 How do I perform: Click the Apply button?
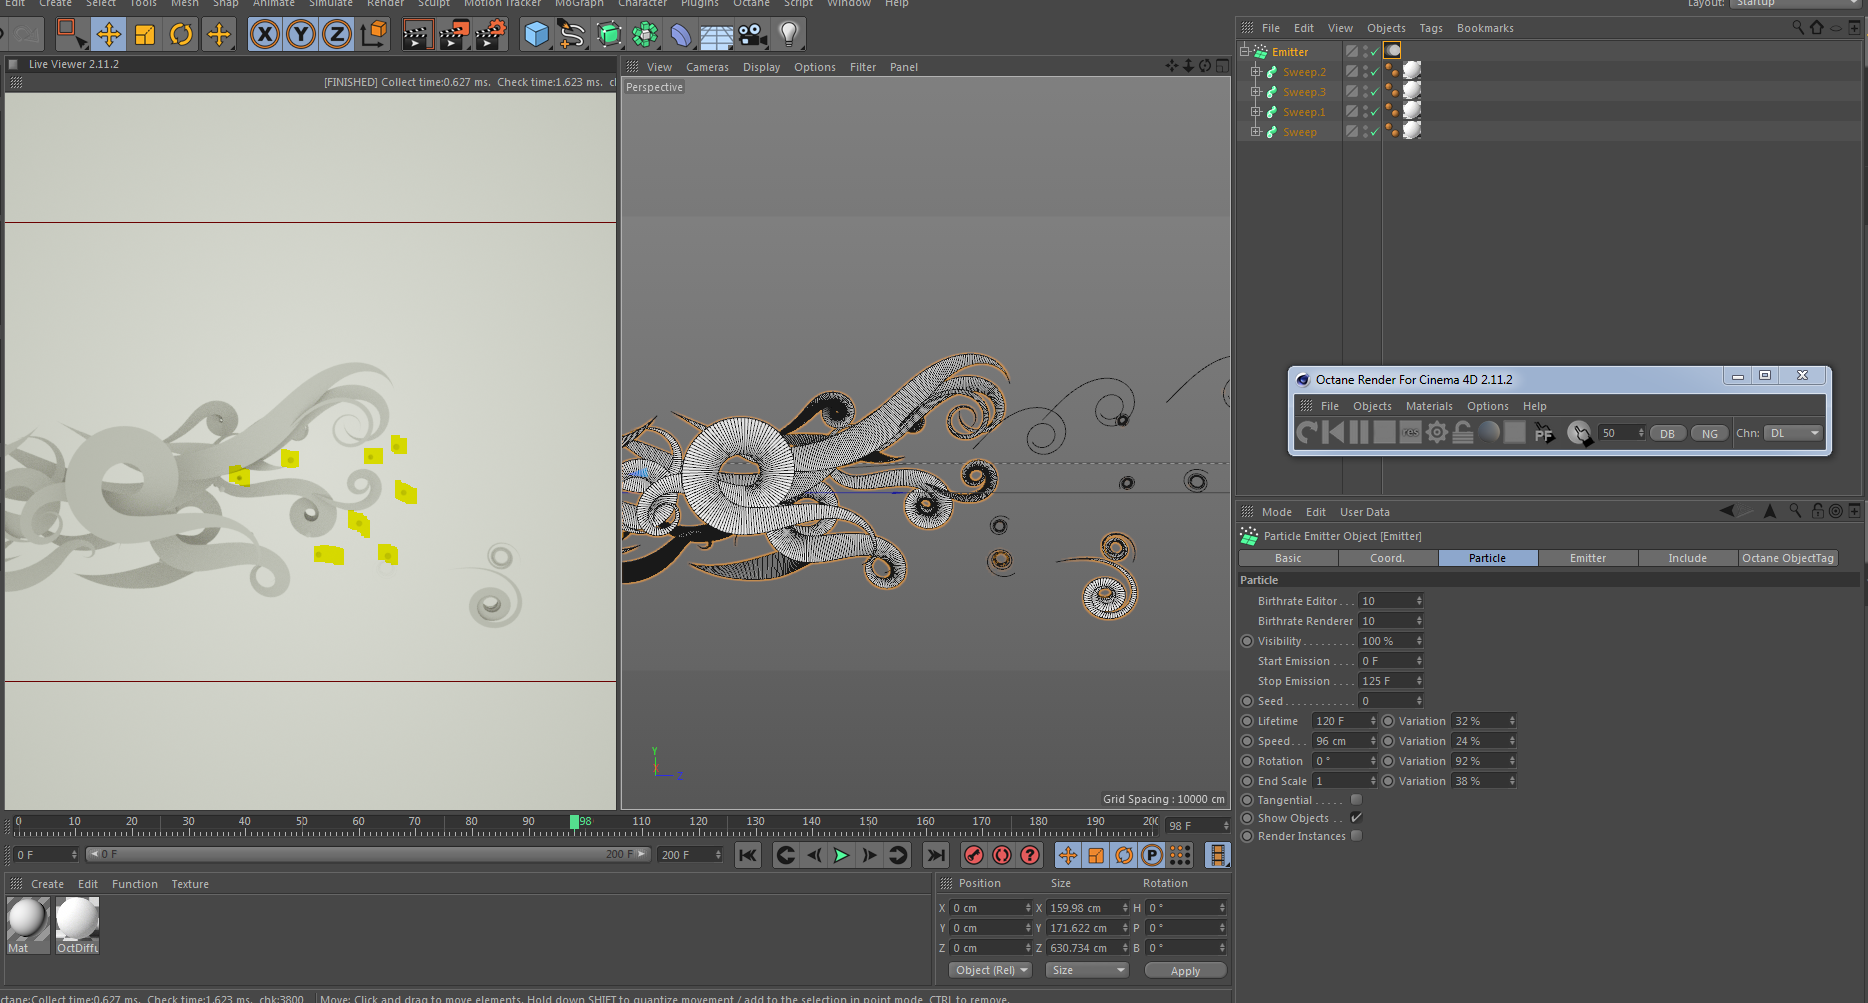tap(1185, 971)
